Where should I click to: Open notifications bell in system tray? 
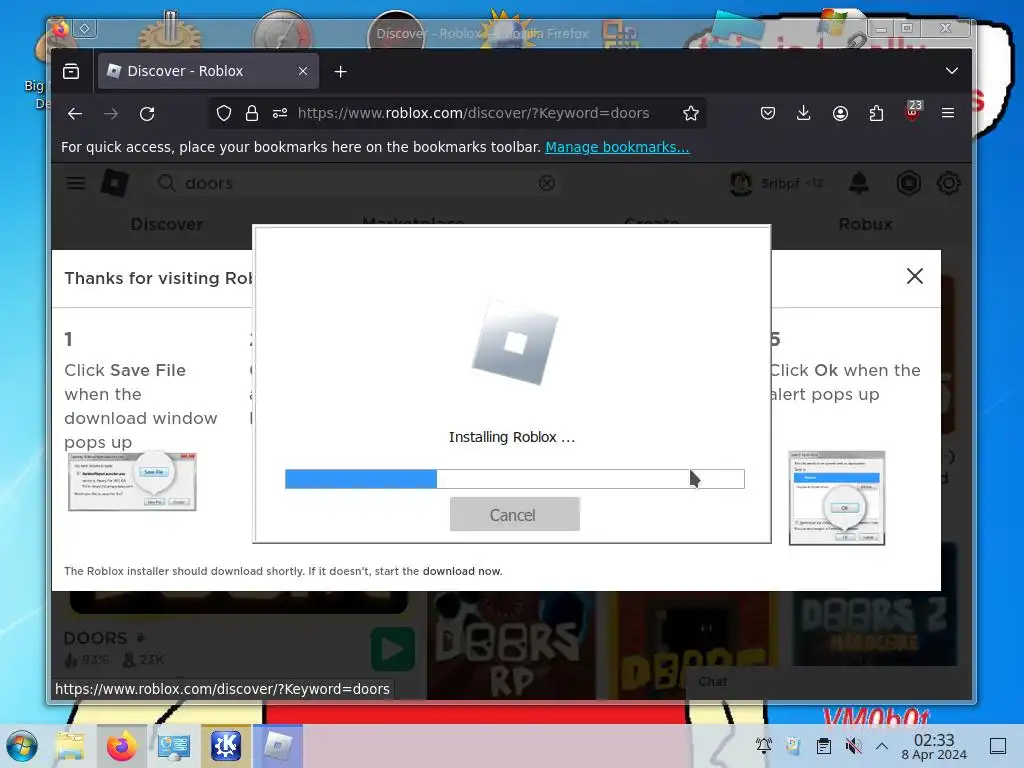(763, 746)
